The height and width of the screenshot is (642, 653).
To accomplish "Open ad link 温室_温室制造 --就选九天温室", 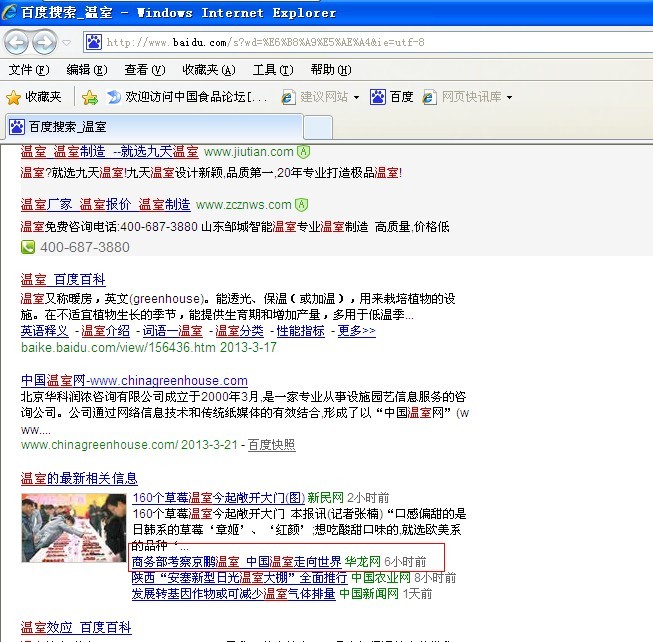I will pyautogui.click(x=110, y=152).
